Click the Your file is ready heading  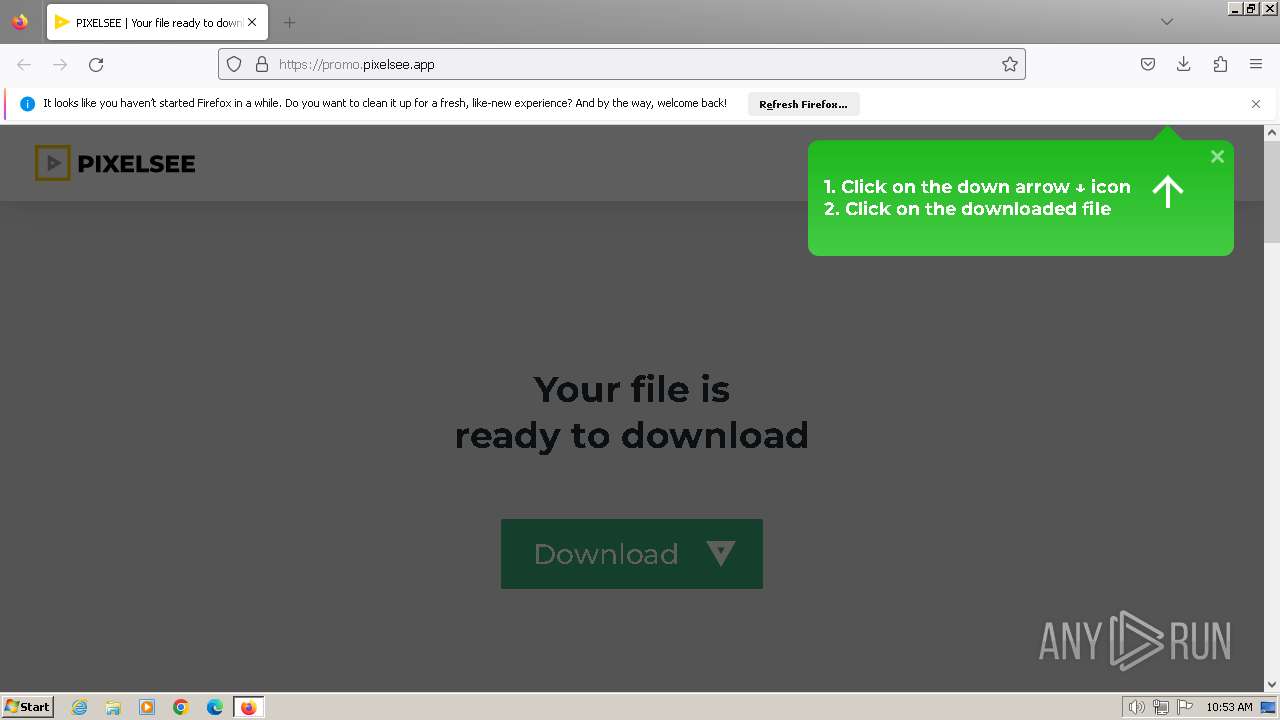631,411
